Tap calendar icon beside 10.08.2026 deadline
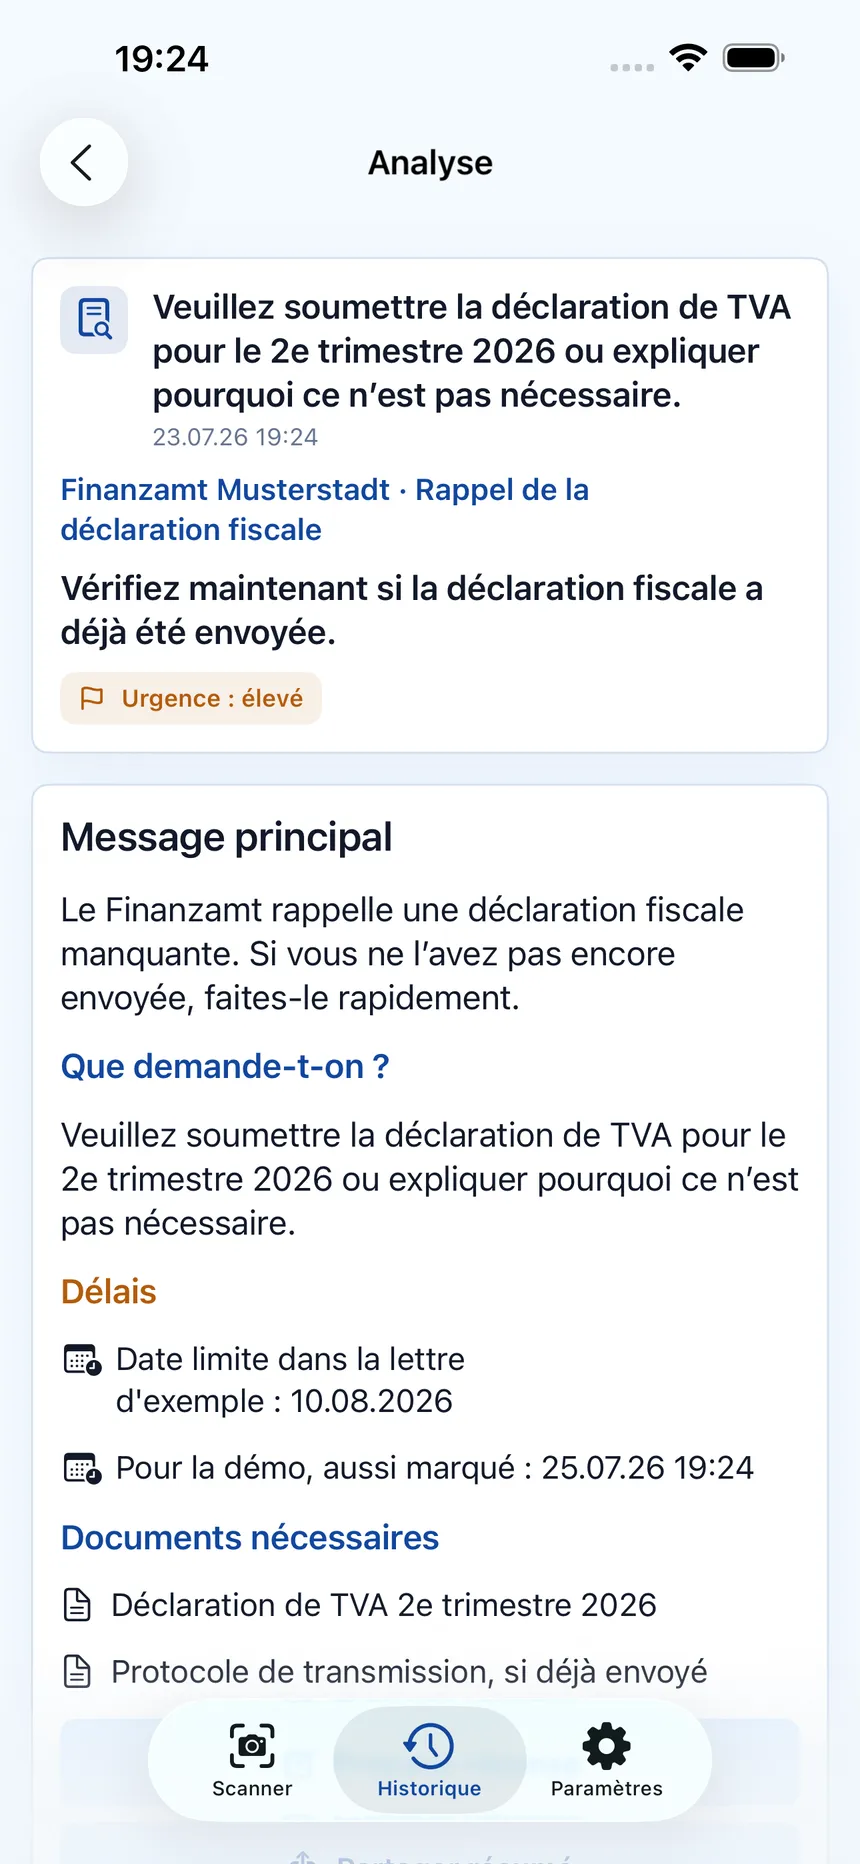860x1864 pixels. tap(82, 1360)
